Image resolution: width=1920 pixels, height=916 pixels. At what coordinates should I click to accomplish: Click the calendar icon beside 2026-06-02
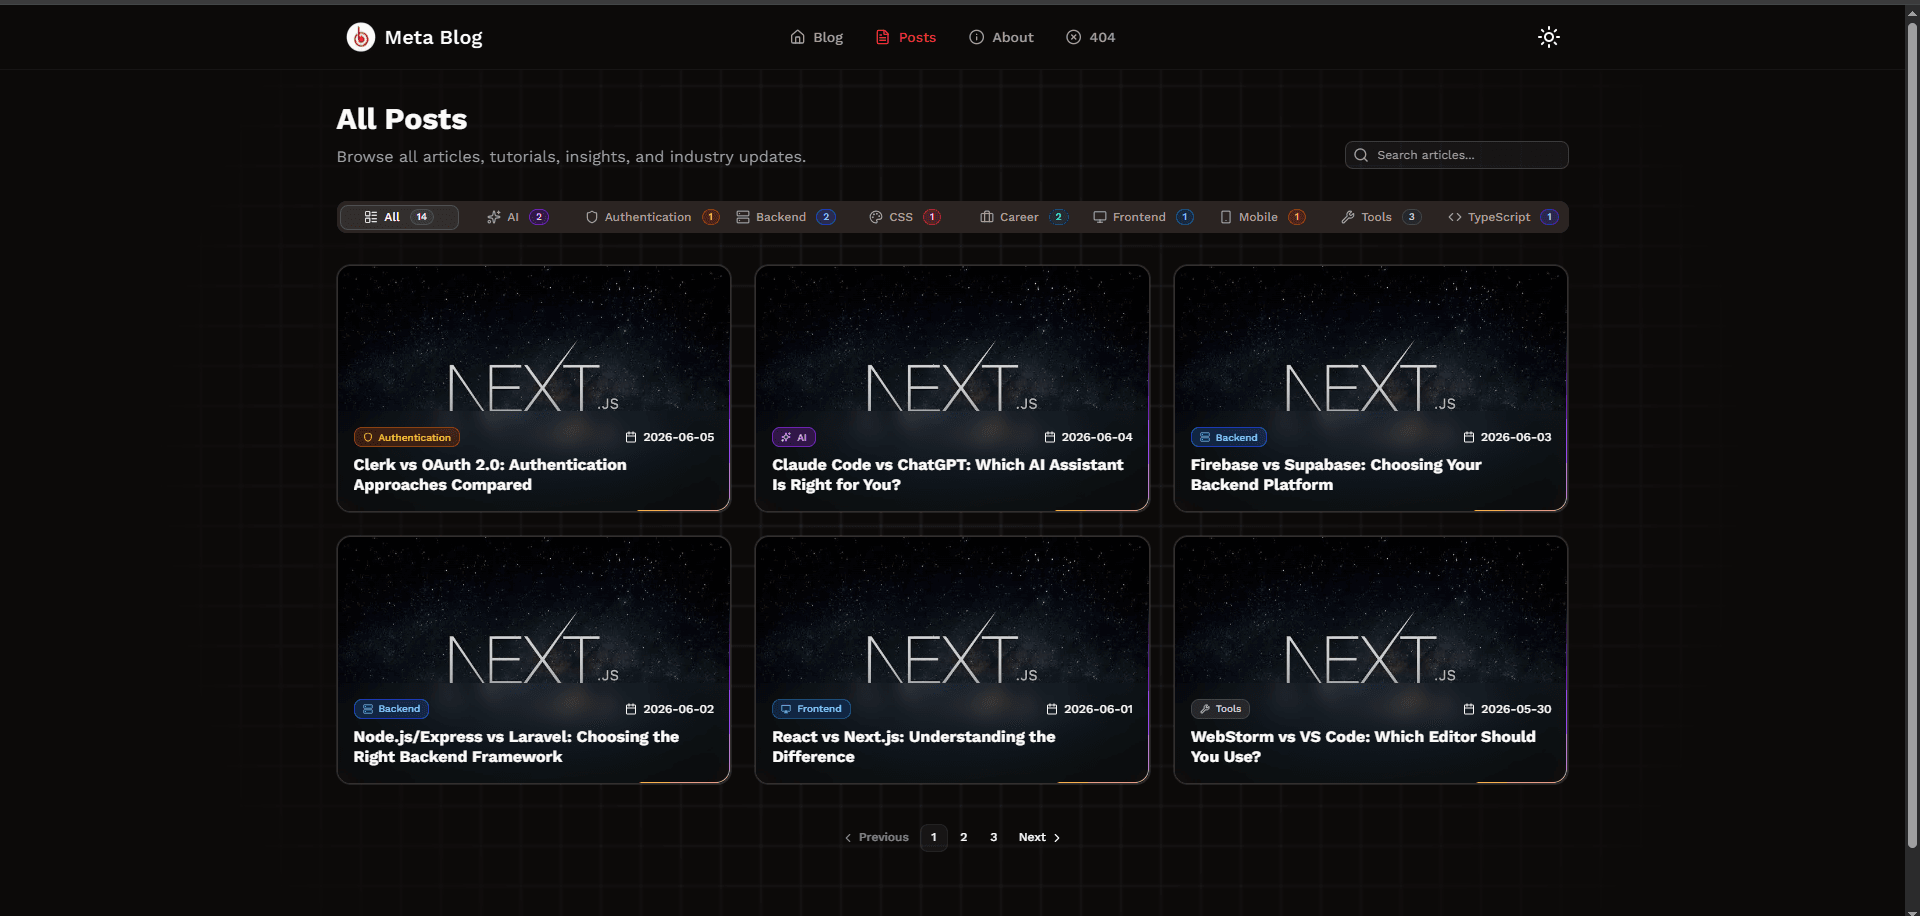tap(631, 709)
